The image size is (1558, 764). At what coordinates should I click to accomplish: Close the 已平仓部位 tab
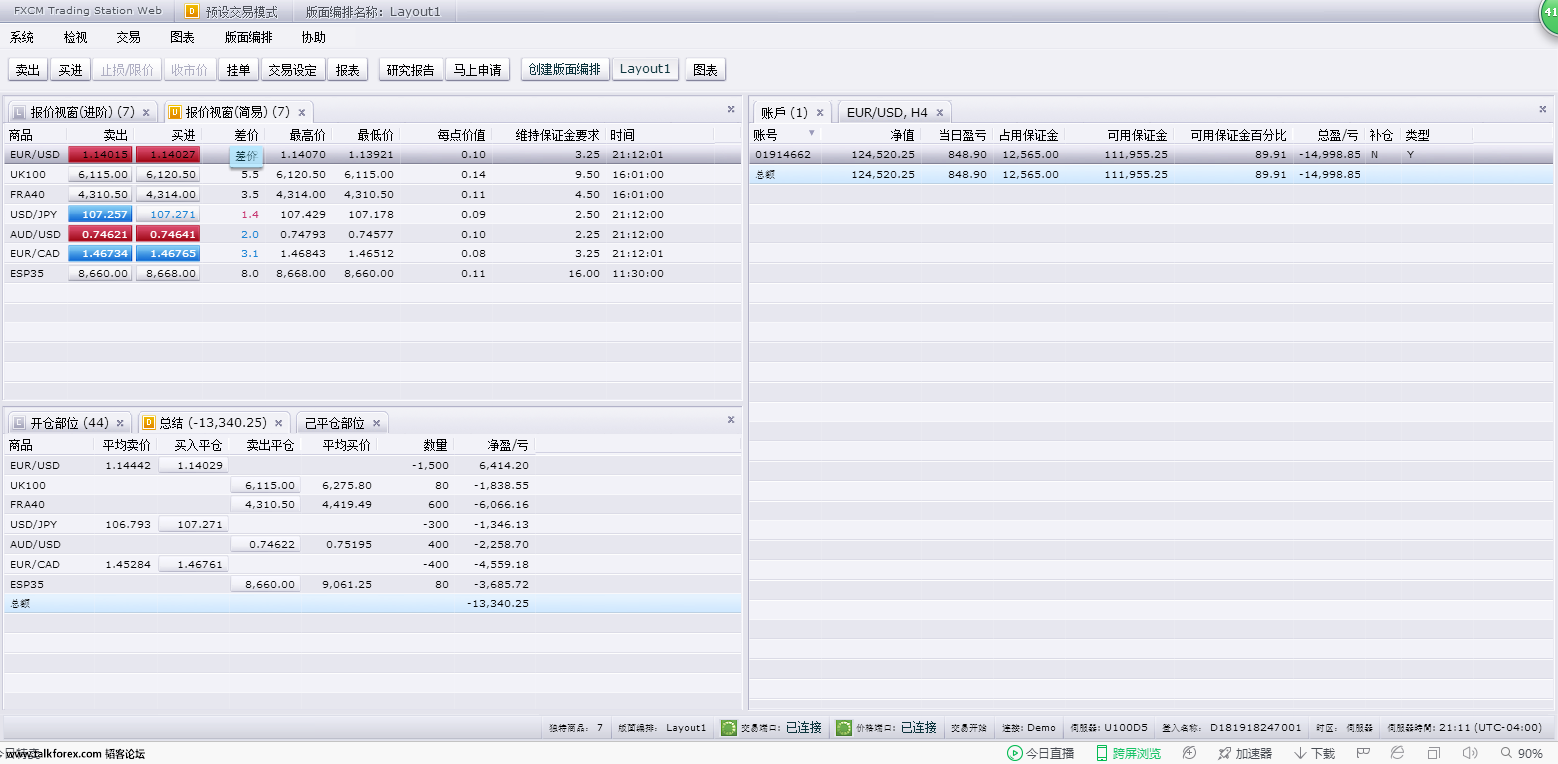[x=376, y=424]
